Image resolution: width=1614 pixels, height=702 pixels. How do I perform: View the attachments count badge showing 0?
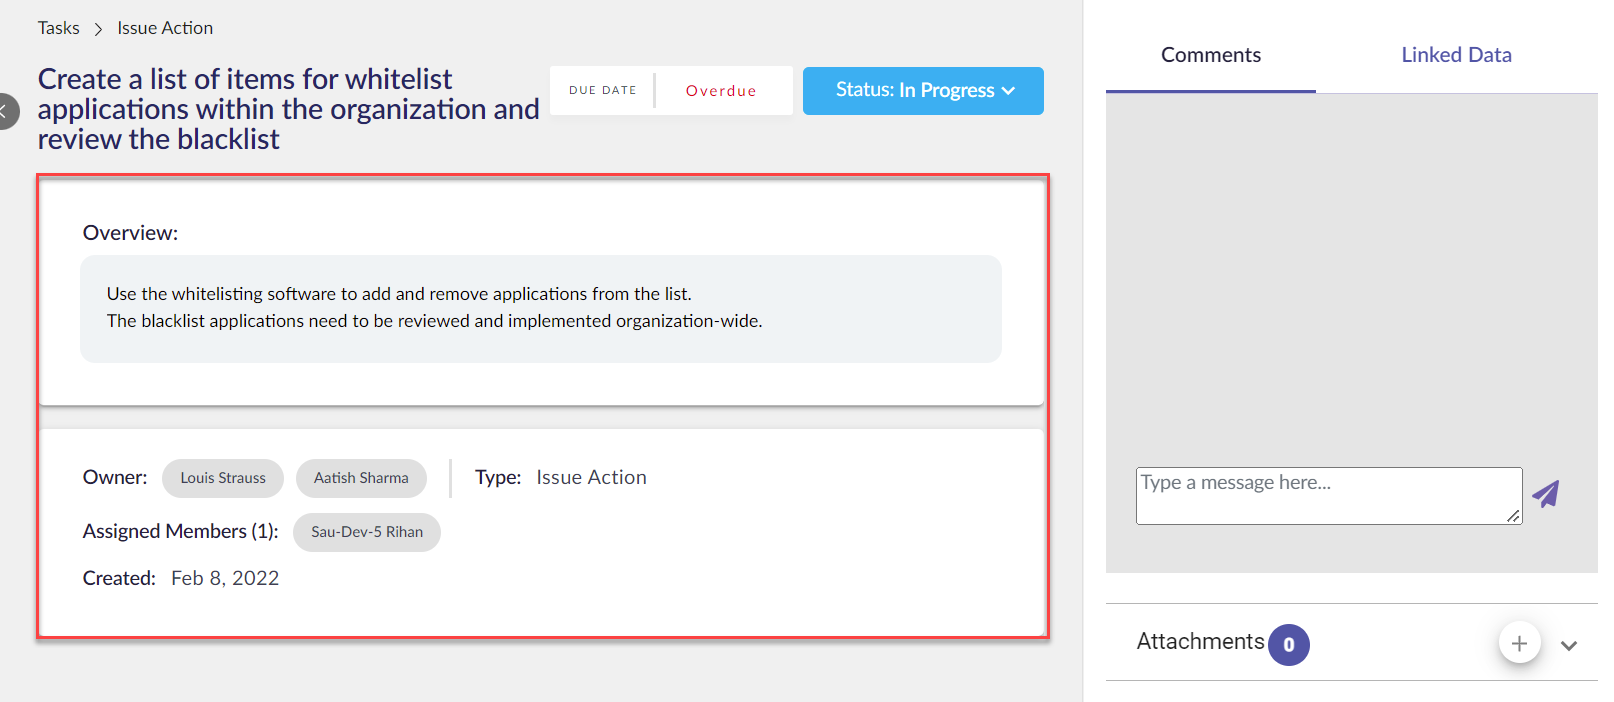tap(1289, 645)
